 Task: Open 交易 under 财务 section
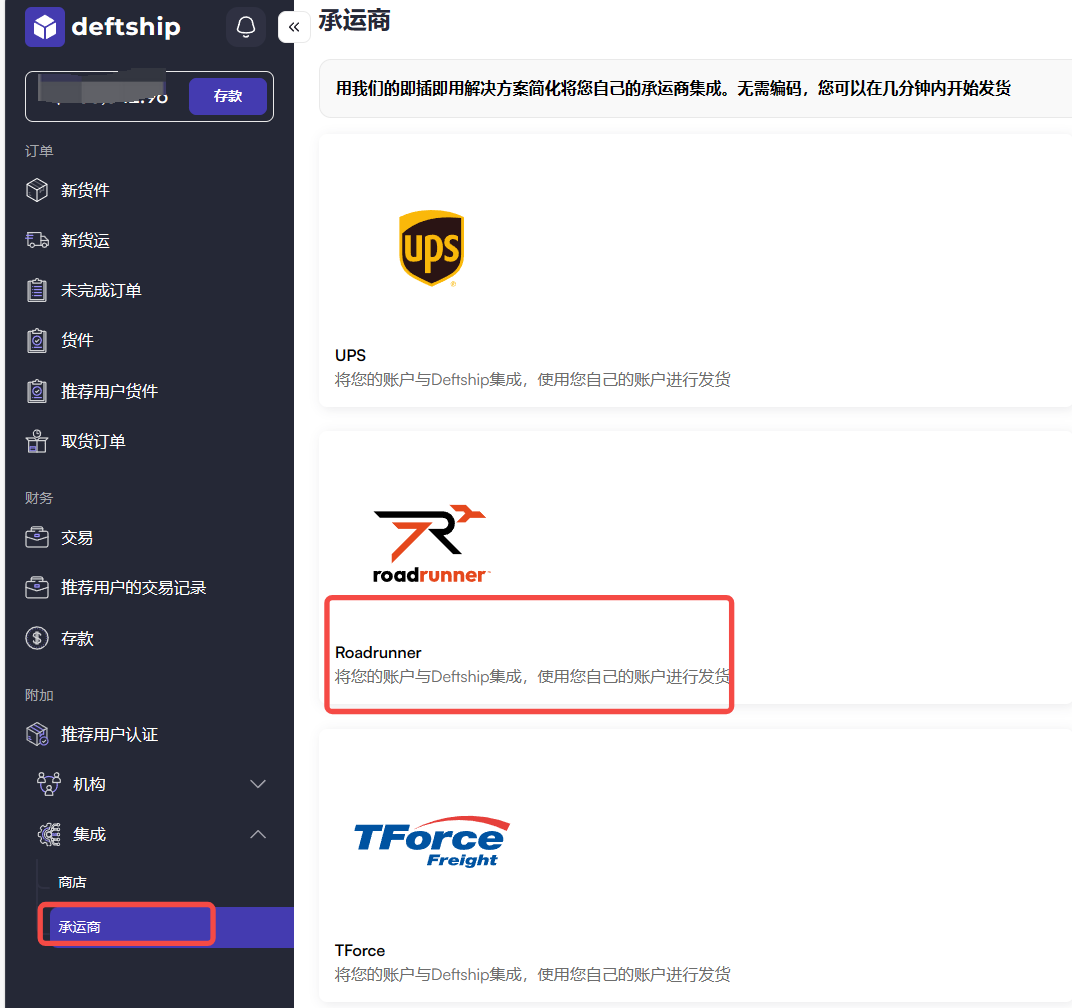click(x=77, y=538)
